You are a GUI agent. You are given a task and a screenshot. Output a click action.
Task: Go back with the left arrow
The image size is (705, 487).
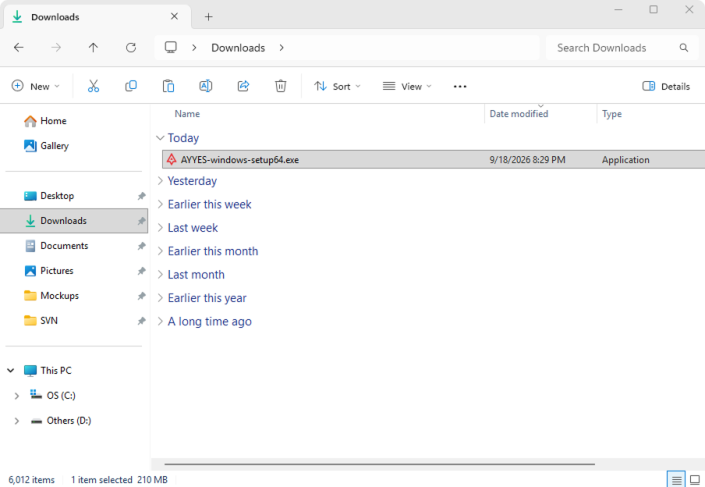pos(18,47)
